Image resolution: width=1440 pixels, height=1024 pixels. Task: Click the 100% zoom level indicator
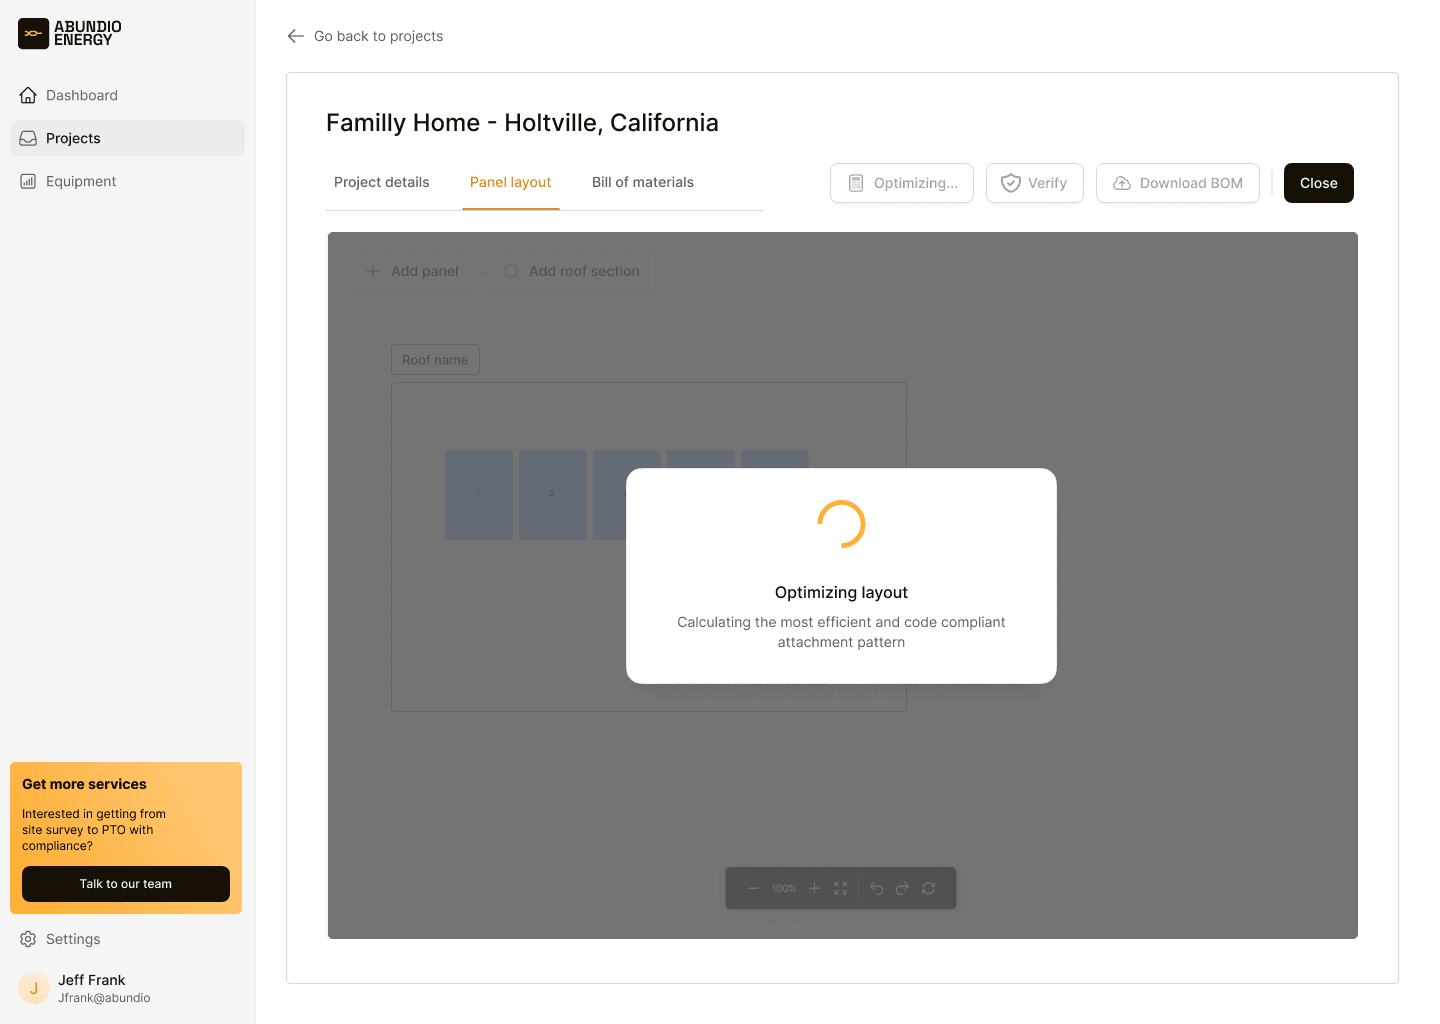(x=783, y=888)
